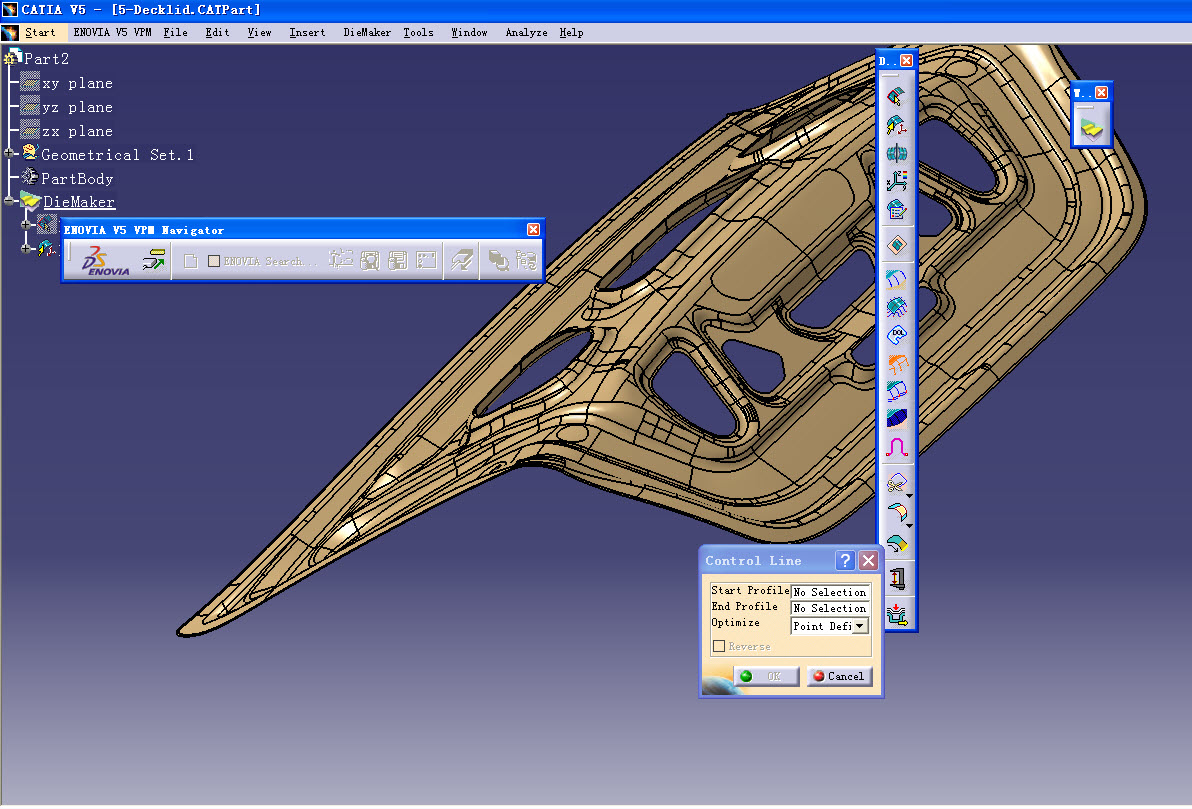Open the Tools menu
1192x809 pixels.
coord(418,33)
